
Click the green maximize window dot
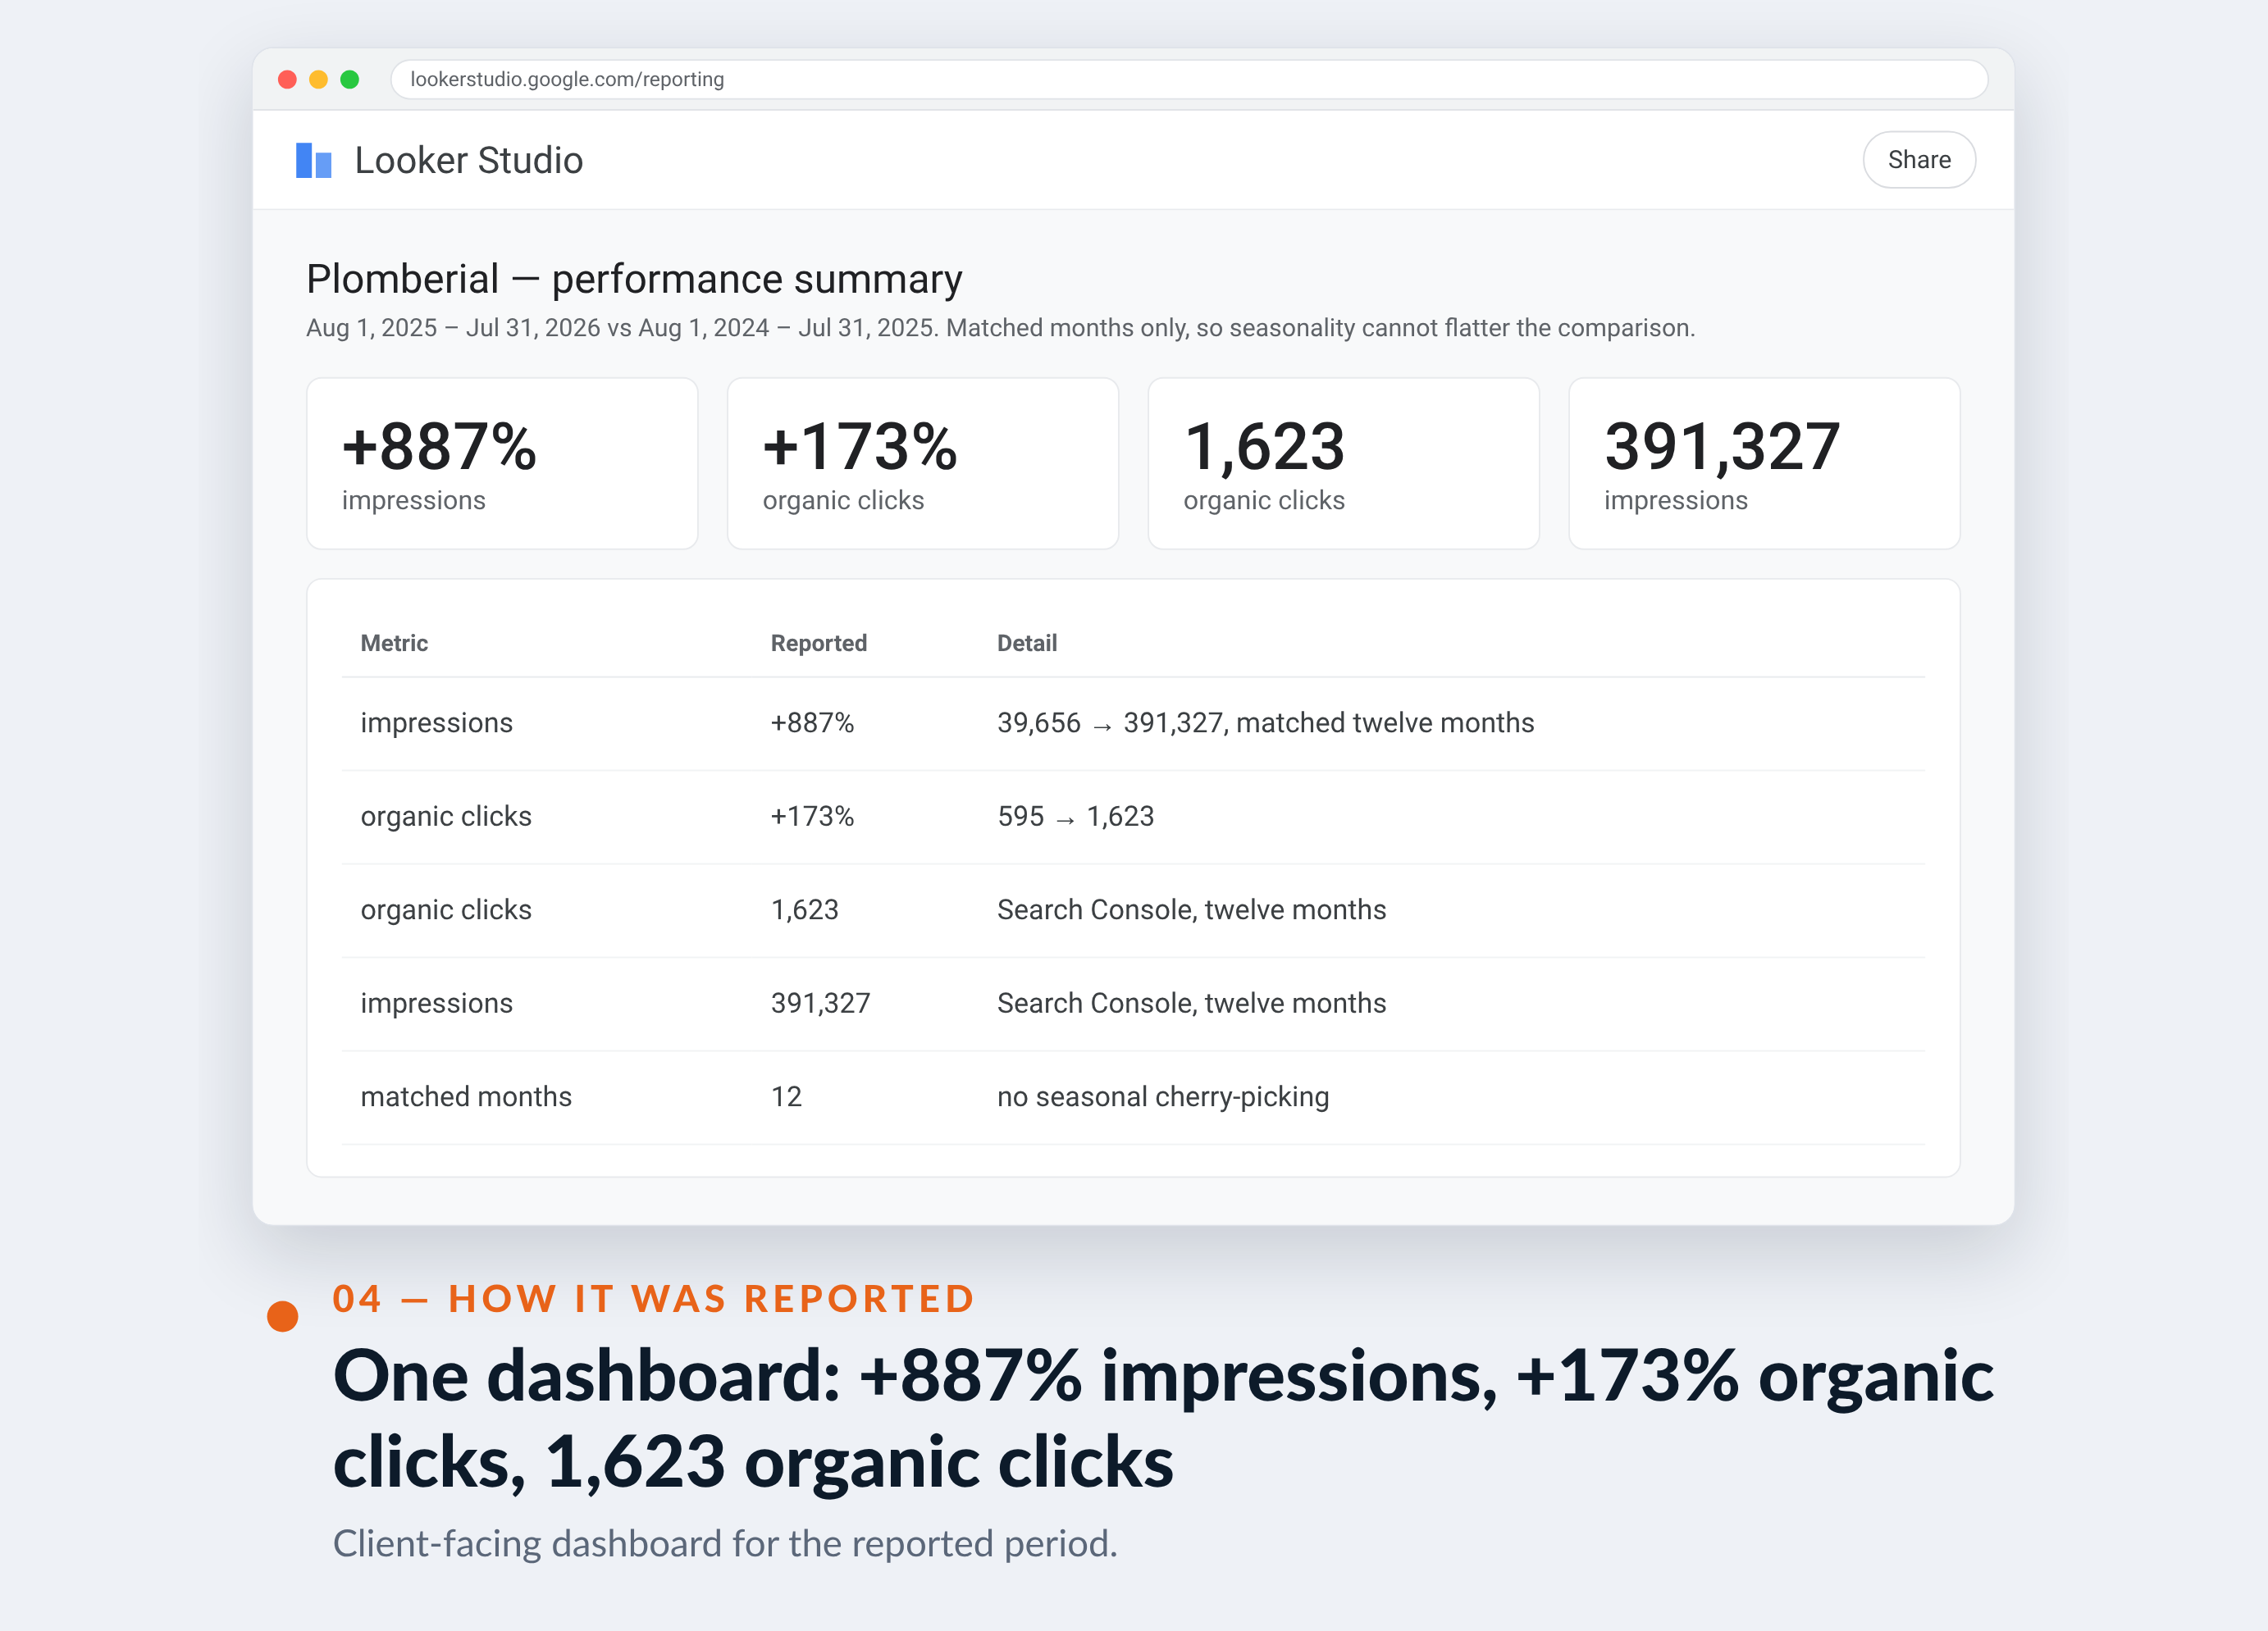coord(349,80)
